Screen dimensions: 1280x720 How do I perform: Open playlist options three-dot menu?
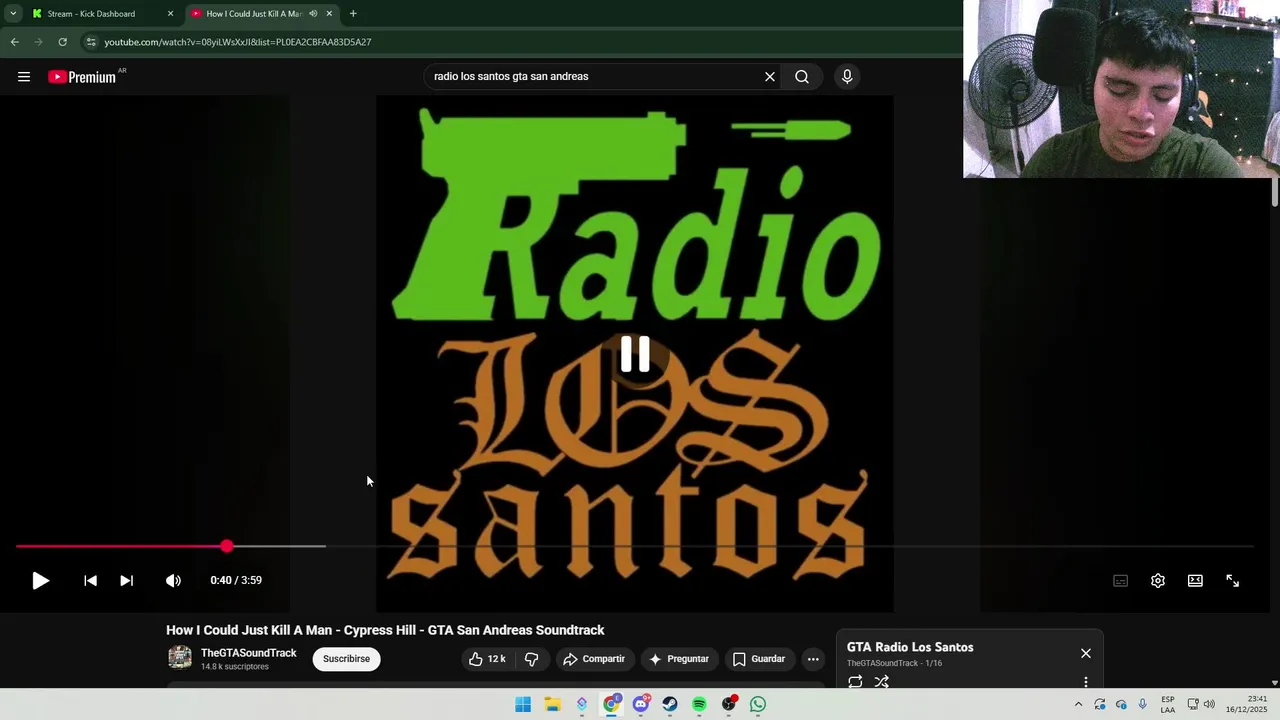coord(1086,682)
